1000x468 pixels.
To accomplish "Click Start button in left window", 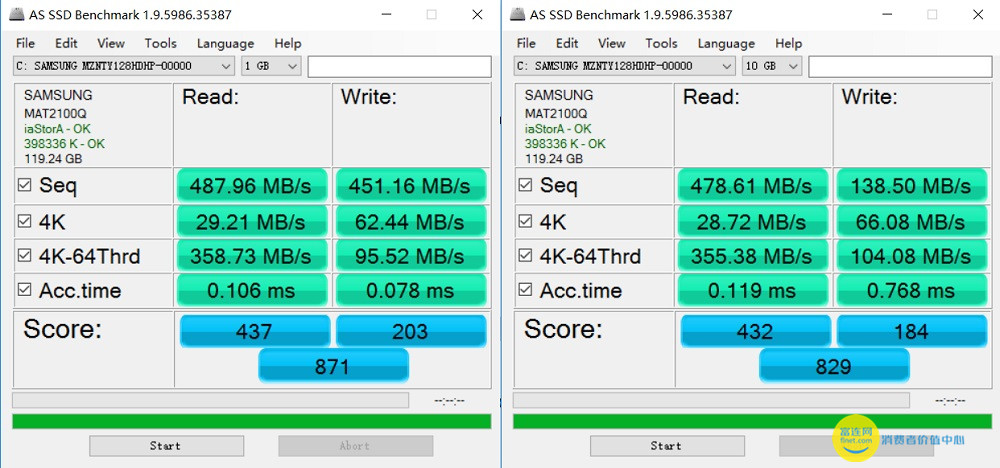I will pyautogui.click(x=166, y=446).
